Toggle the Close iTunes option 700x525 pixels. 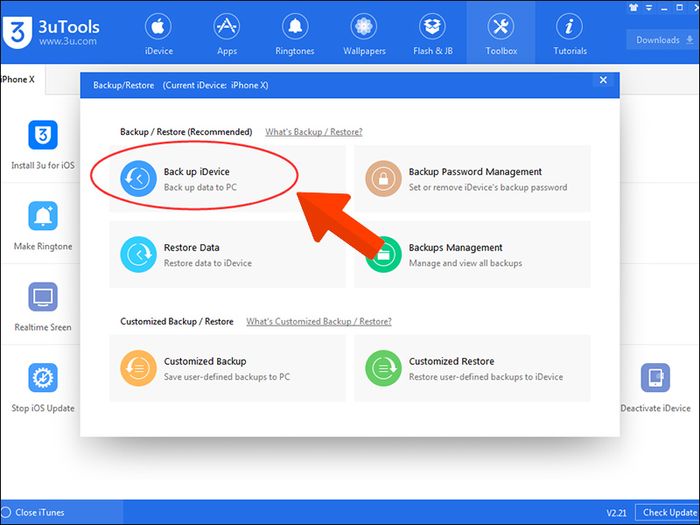33,512
